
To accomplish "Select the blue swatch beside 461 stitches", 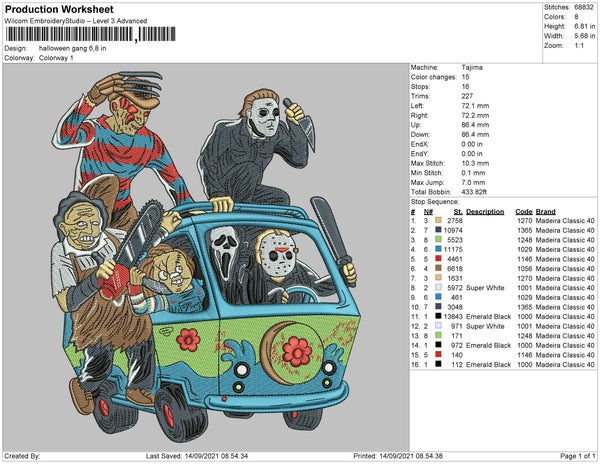I will point(438,297).
